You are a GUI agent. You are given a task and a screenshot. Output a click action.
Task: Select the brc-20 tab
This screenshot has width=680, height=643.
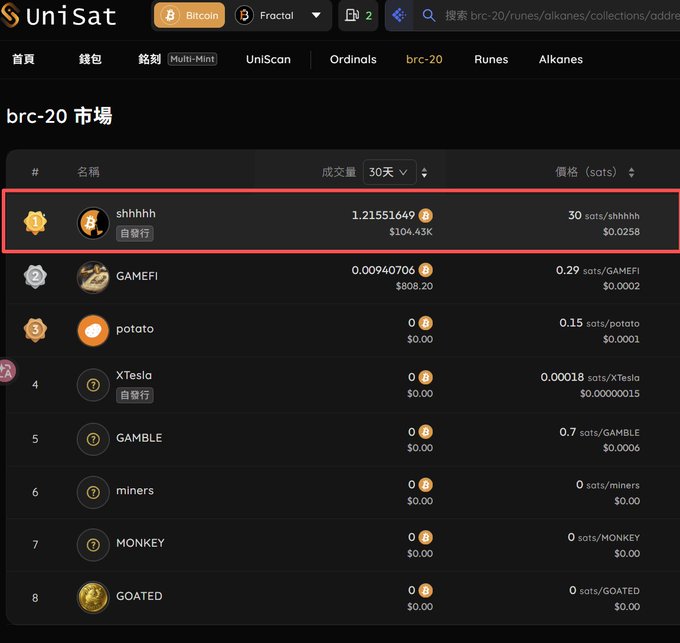coord(424,59)
